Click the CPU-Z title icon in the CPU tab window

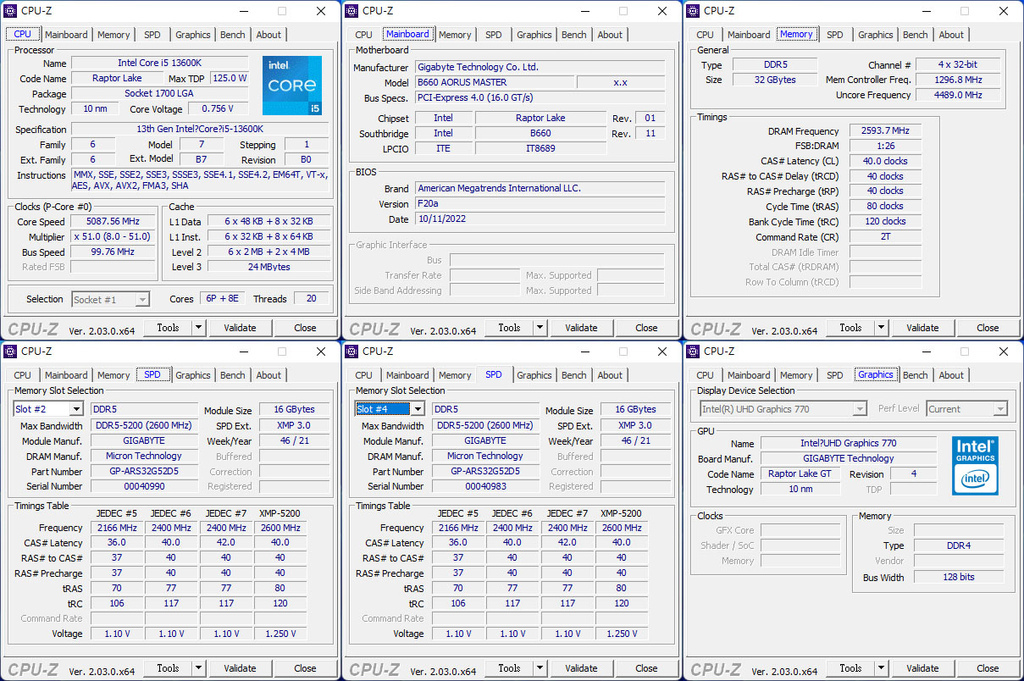tap(10, 10)
